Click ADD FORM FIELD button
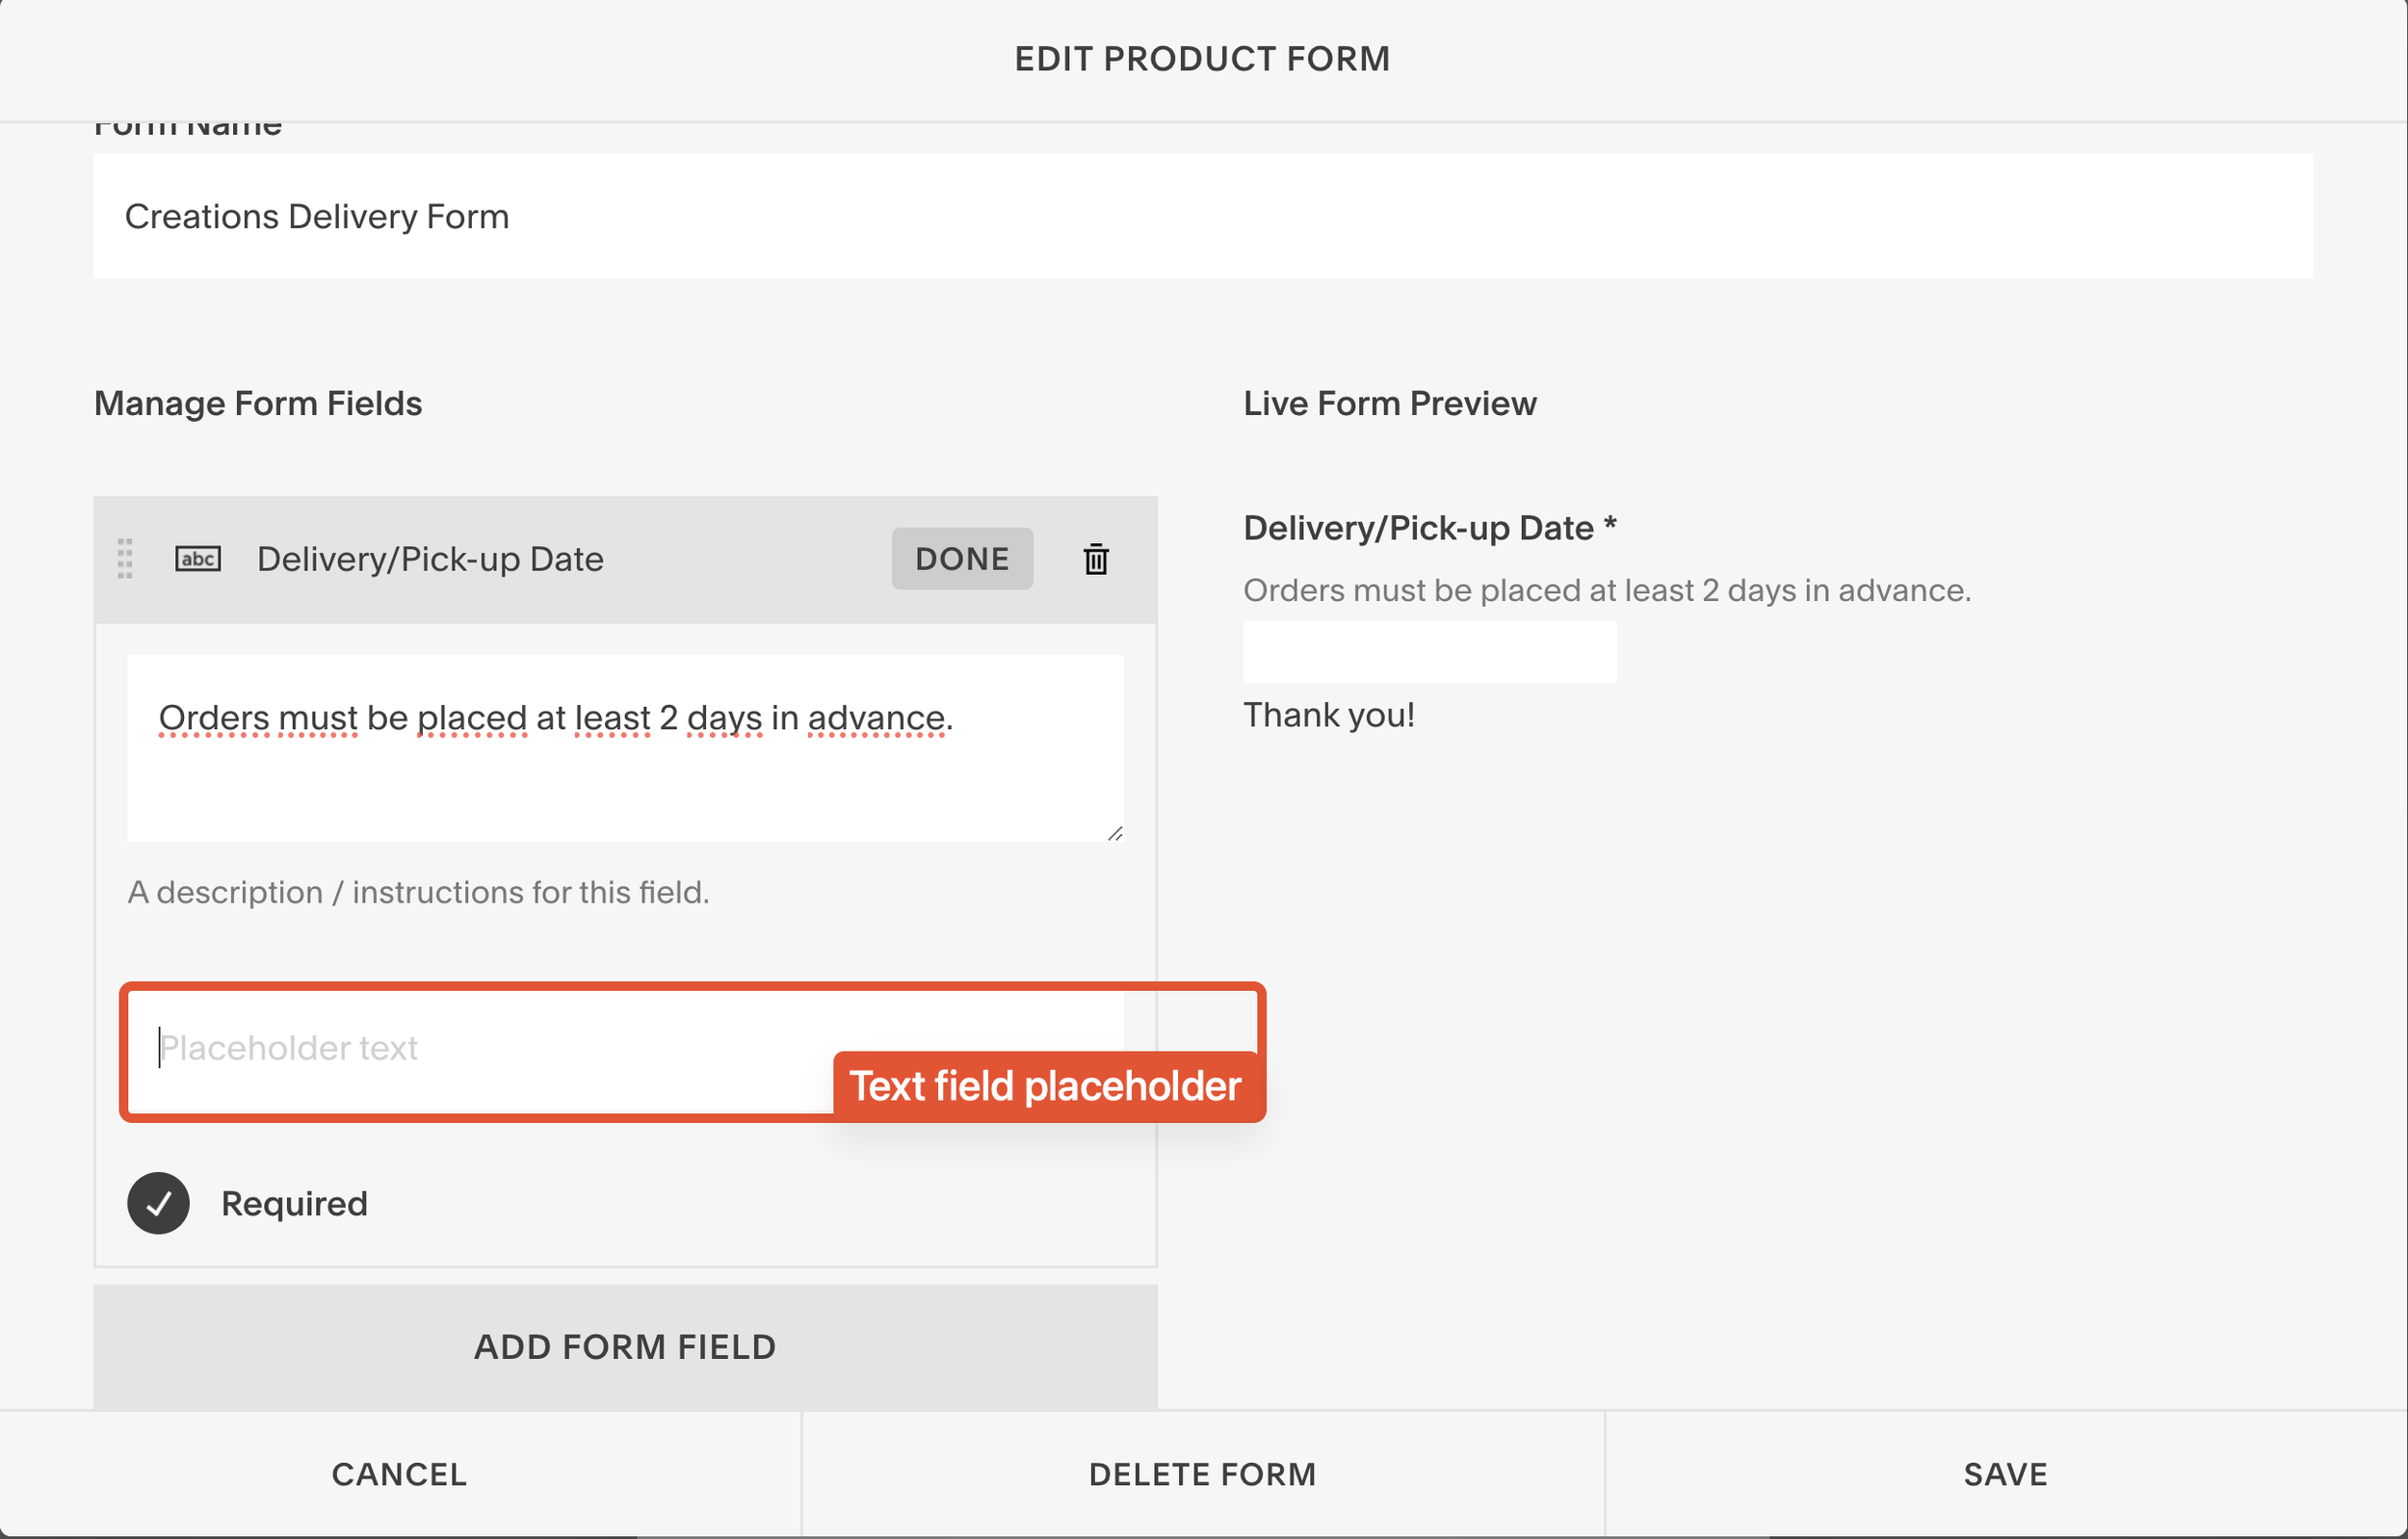The image size is (2408, 1539). [625, 1347]
